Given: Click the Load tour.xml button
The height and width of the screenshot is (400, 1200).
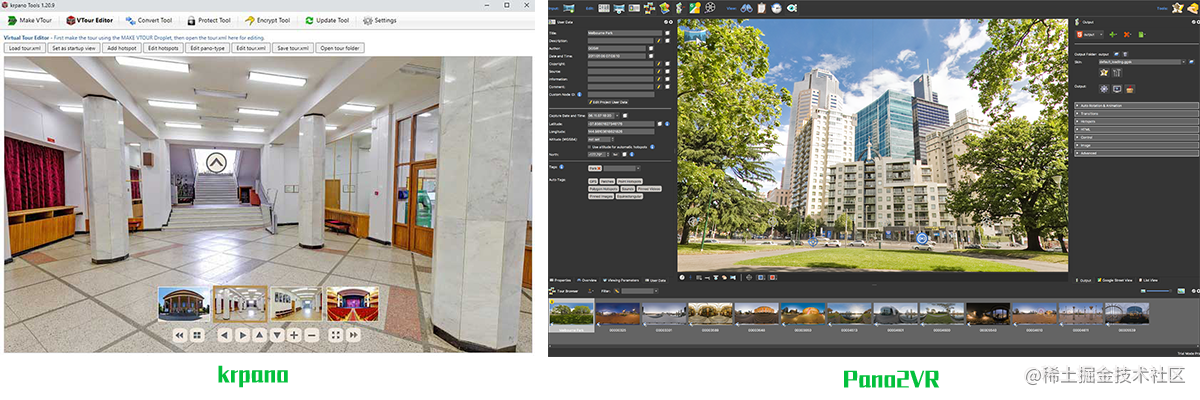Looking at the screenshot, I should pos(25,48).
